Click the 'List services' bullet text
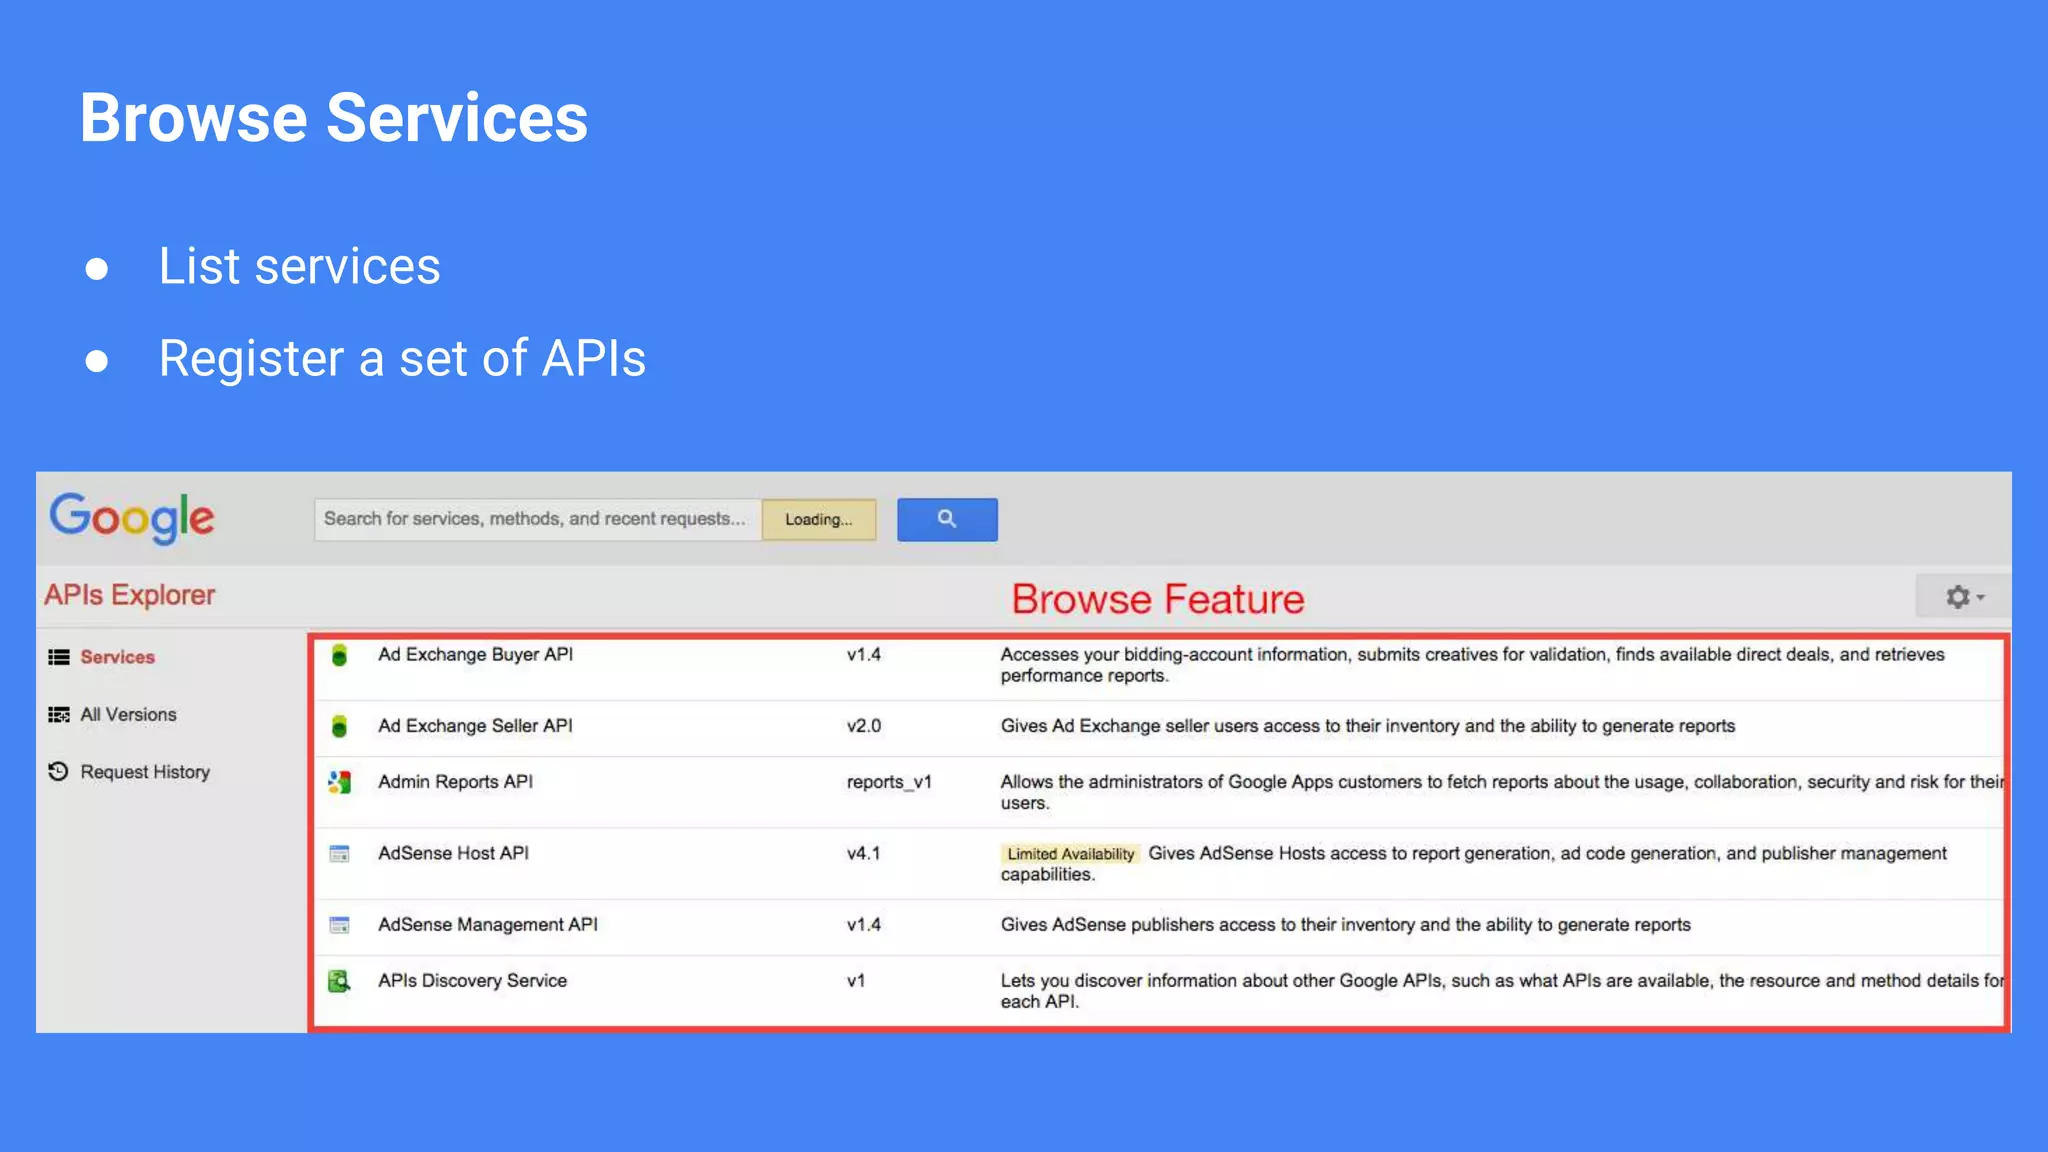 (x=299, y=266)
